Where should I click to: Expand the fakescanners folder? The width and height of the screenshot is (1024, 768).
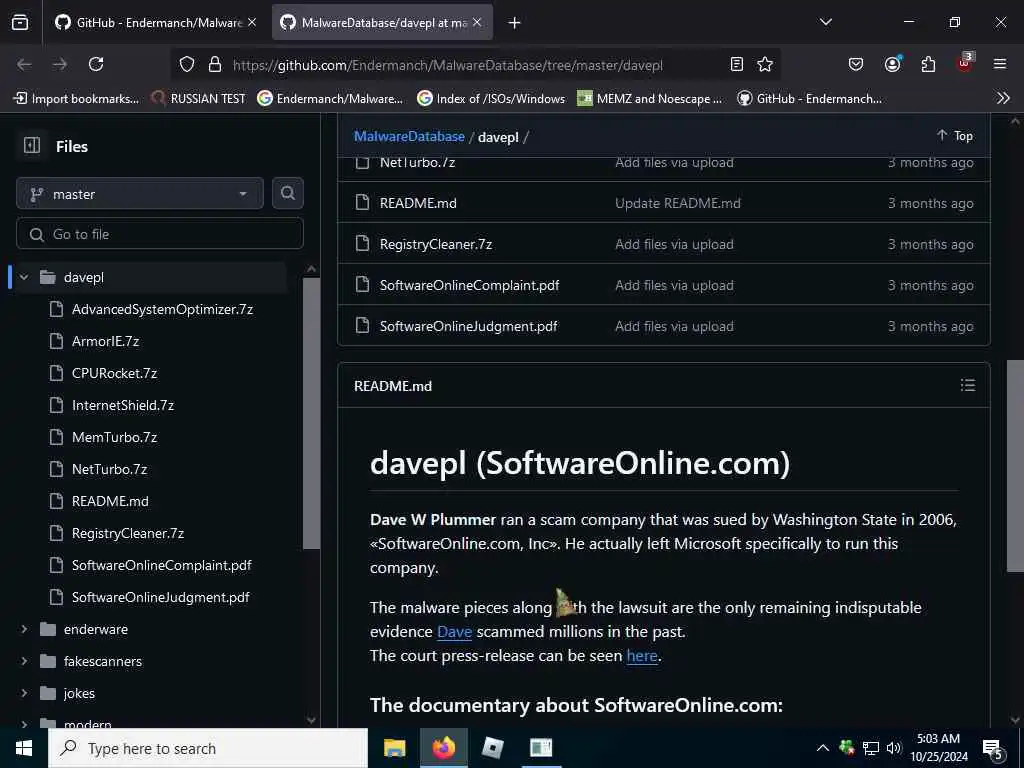tap(24, 661)
